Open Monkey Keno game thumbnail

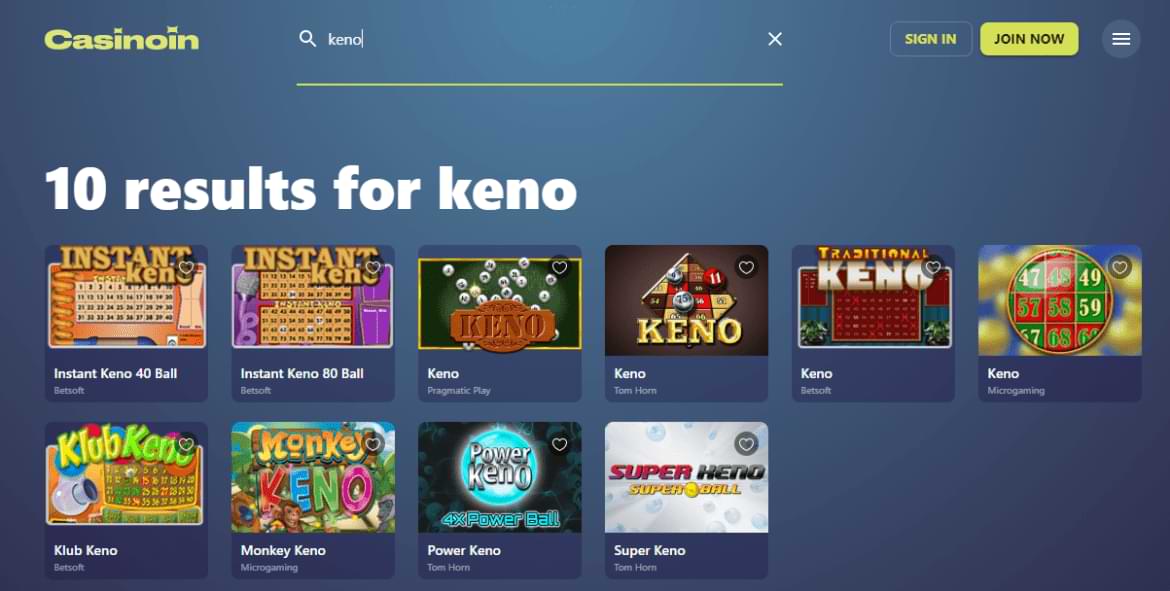pos(313,478)
